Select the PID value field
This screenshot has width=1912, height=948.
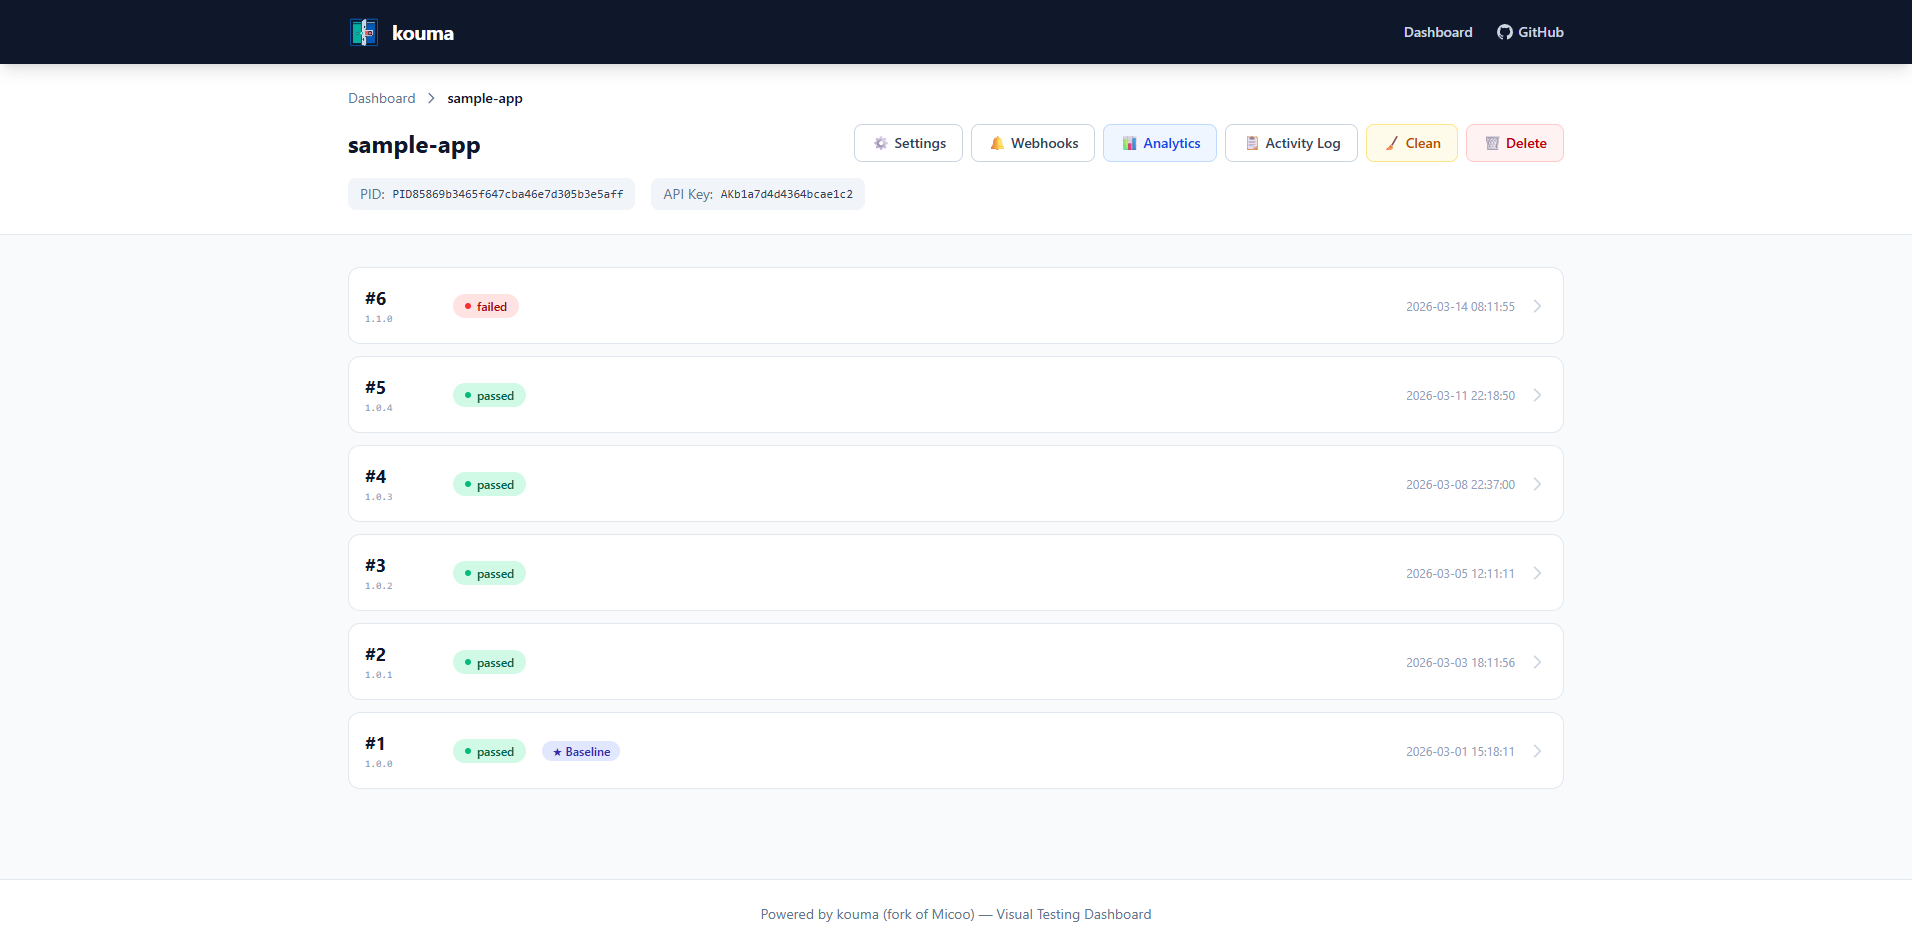(x=507, y=194)
